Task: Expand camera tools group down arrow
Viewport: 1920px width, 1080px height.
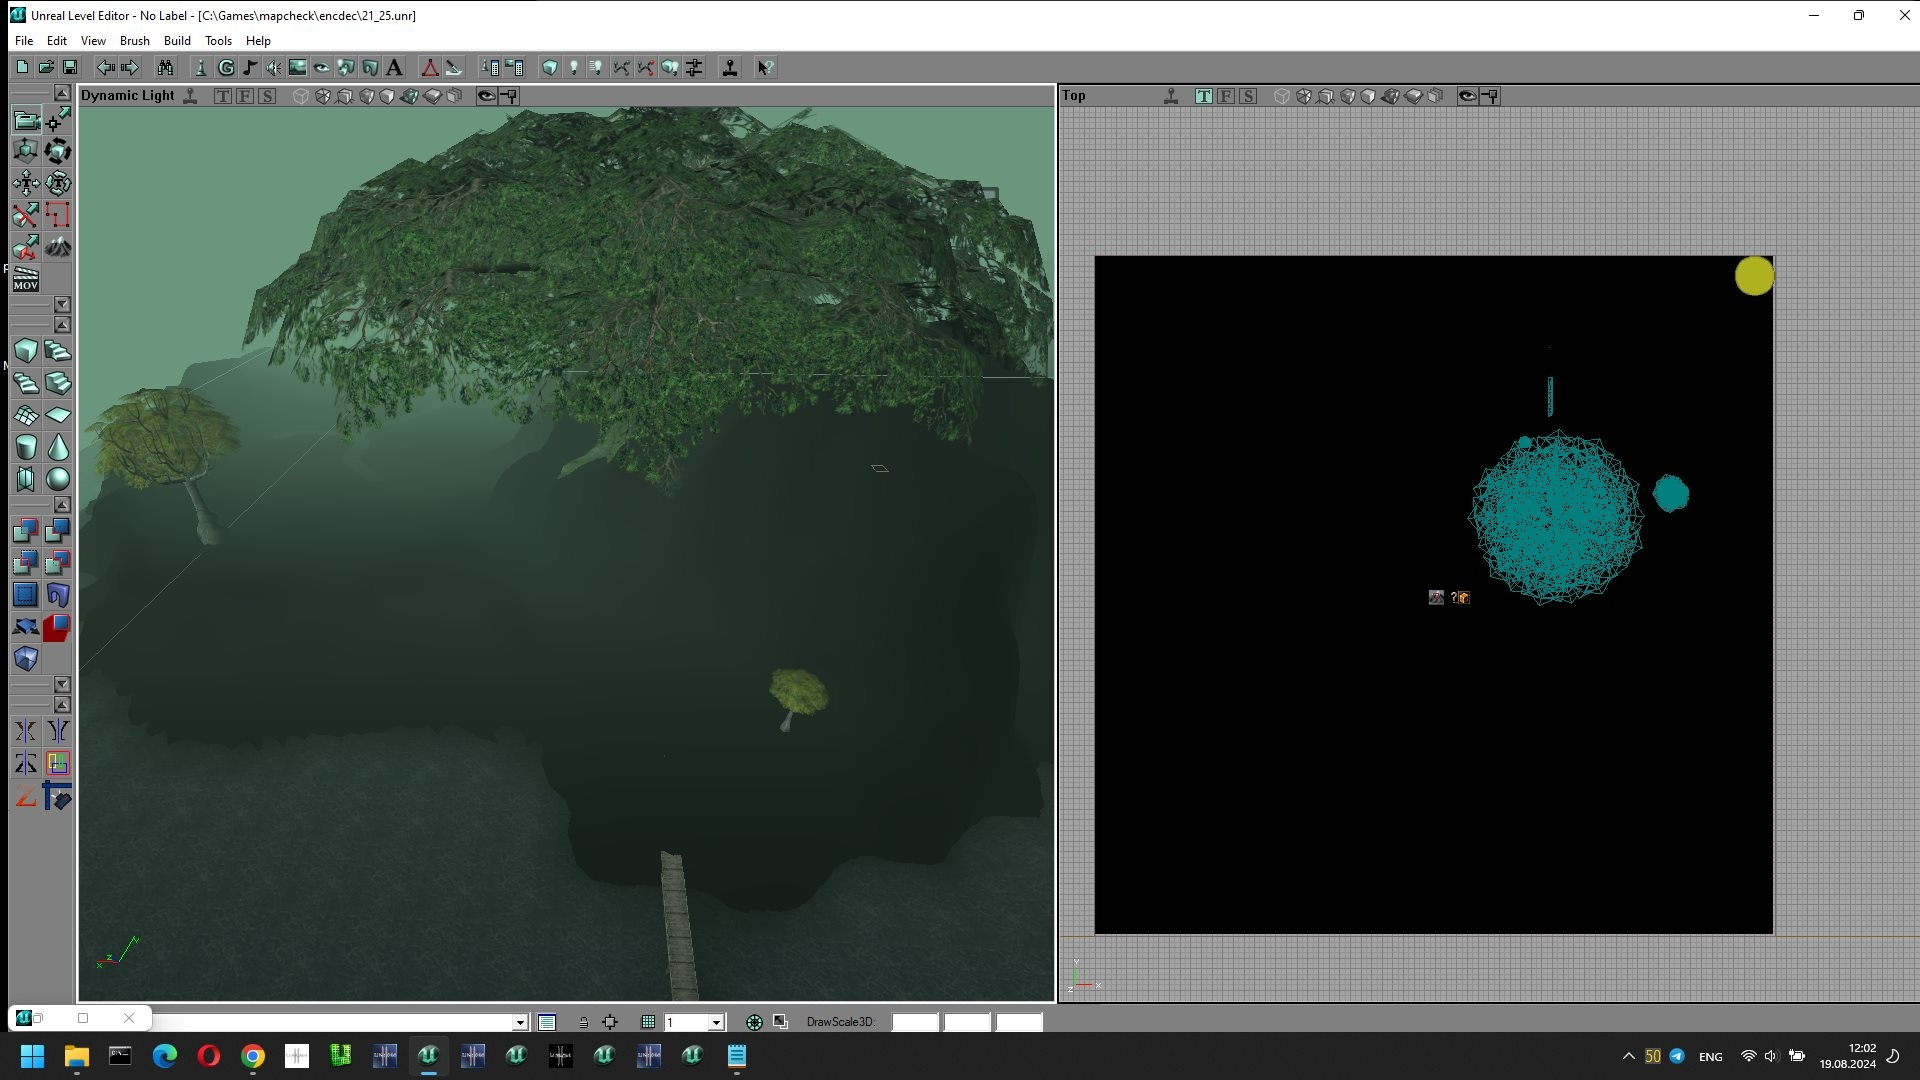Action: coord(62,304)
